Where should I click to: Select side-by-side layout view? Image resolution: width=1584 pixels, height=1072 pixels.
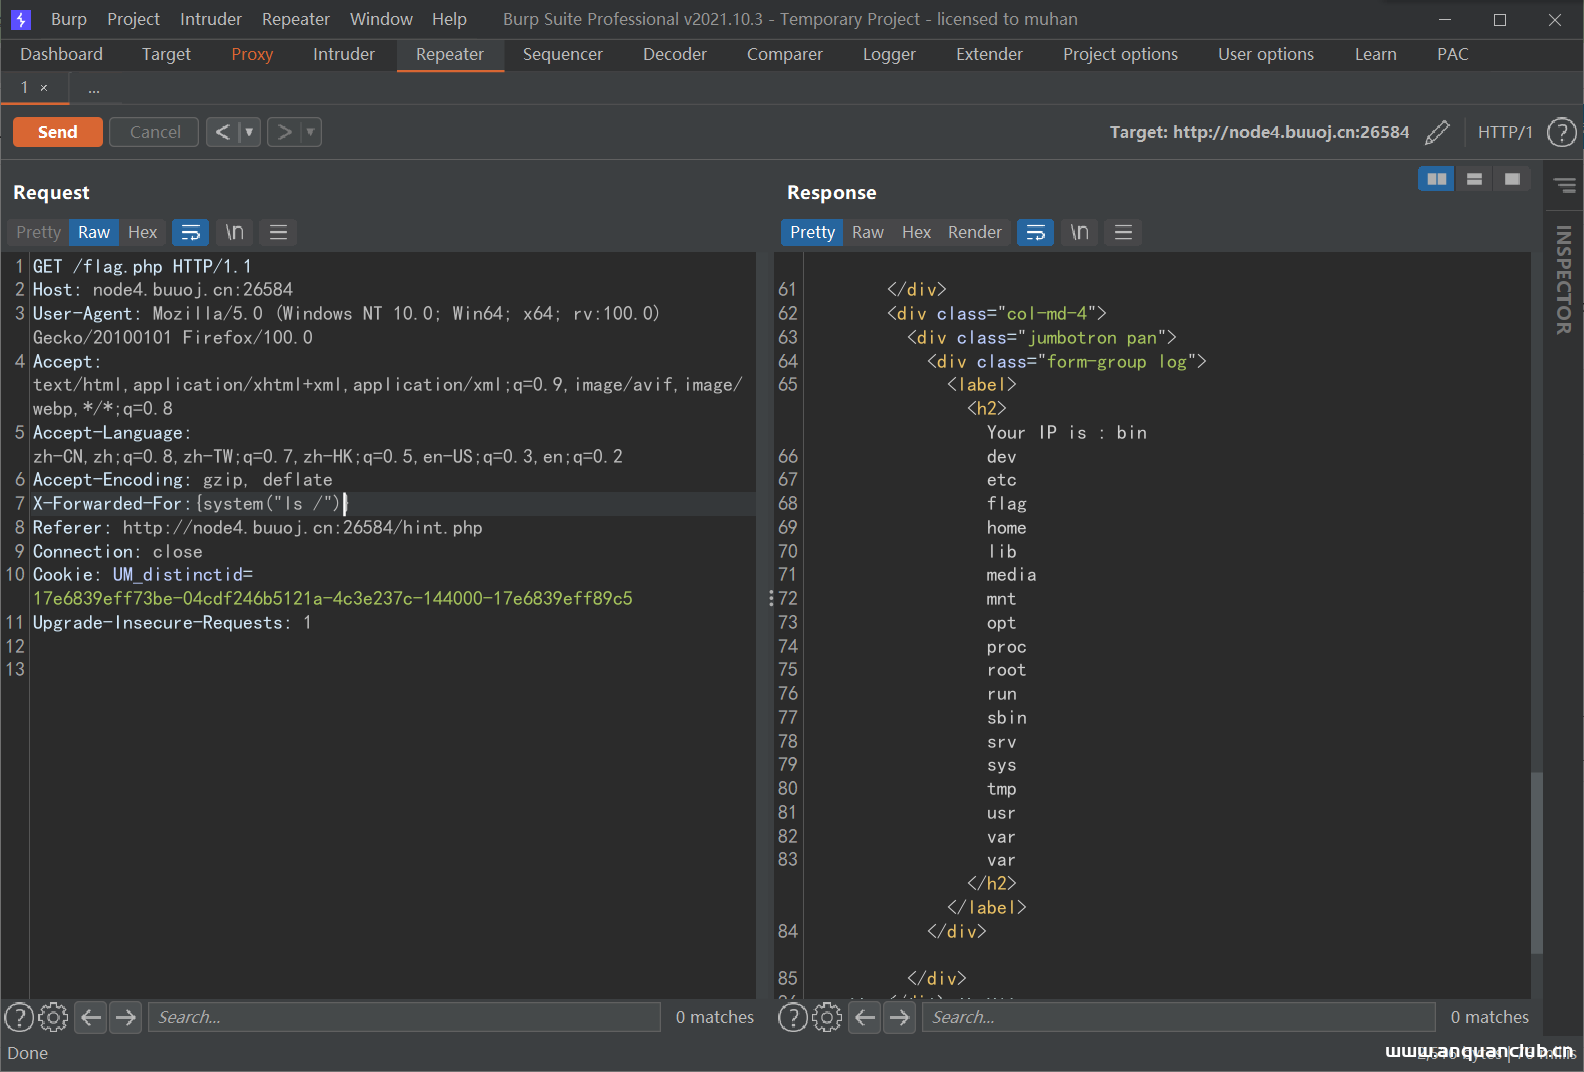(x=1436, y=179)
